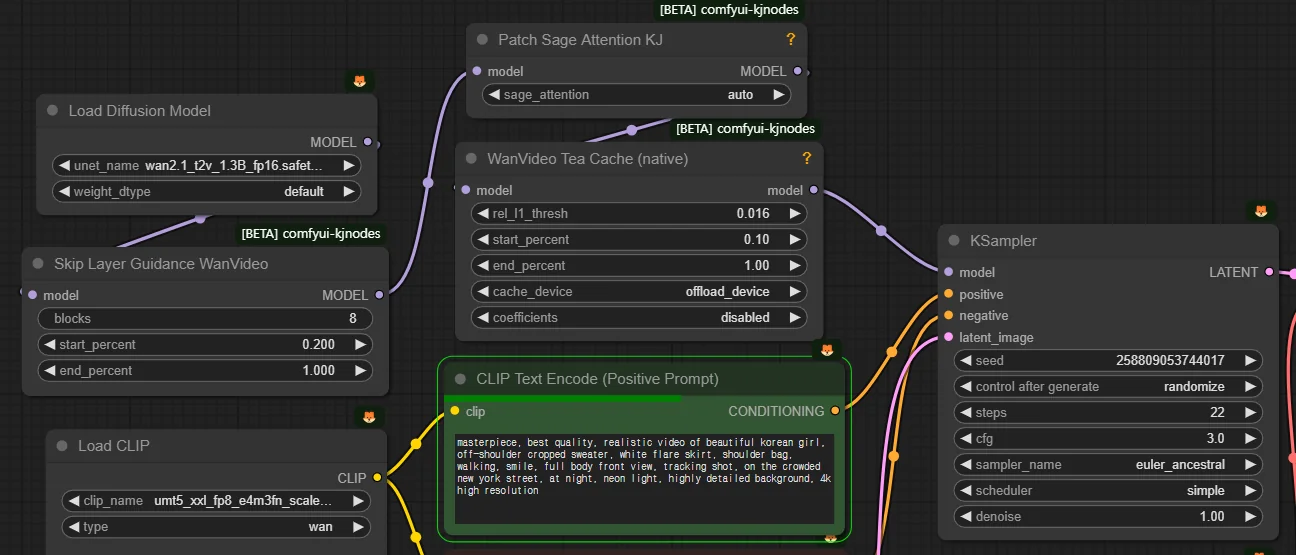Open the clip_name umt5_xxl dropdown
Viewport: 1296px width, 555px height.
coord(215,500)
